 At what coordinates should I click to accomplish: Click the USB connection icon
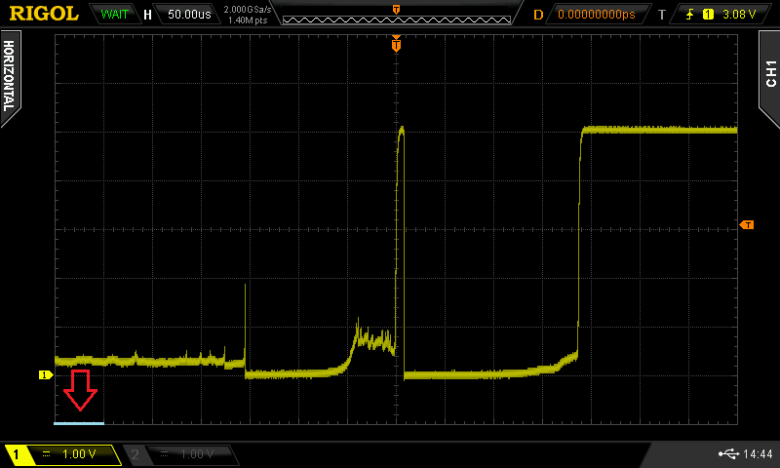725,455
